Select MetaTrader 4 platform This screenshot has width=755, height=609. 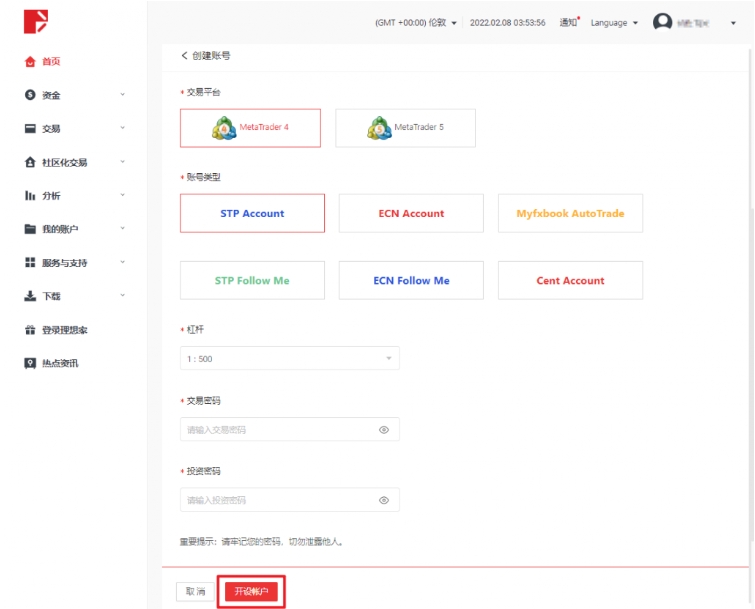click(250, 128)
